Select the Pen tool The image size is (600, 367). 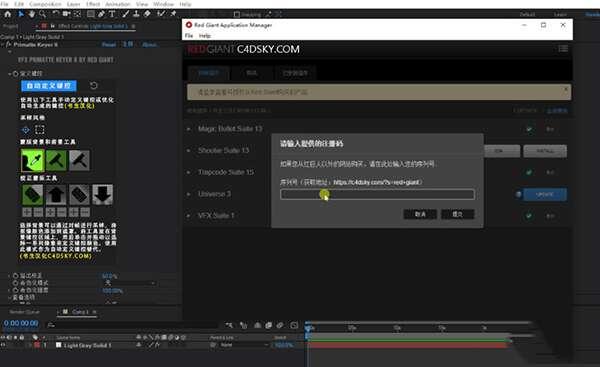[x=101, y=14]
